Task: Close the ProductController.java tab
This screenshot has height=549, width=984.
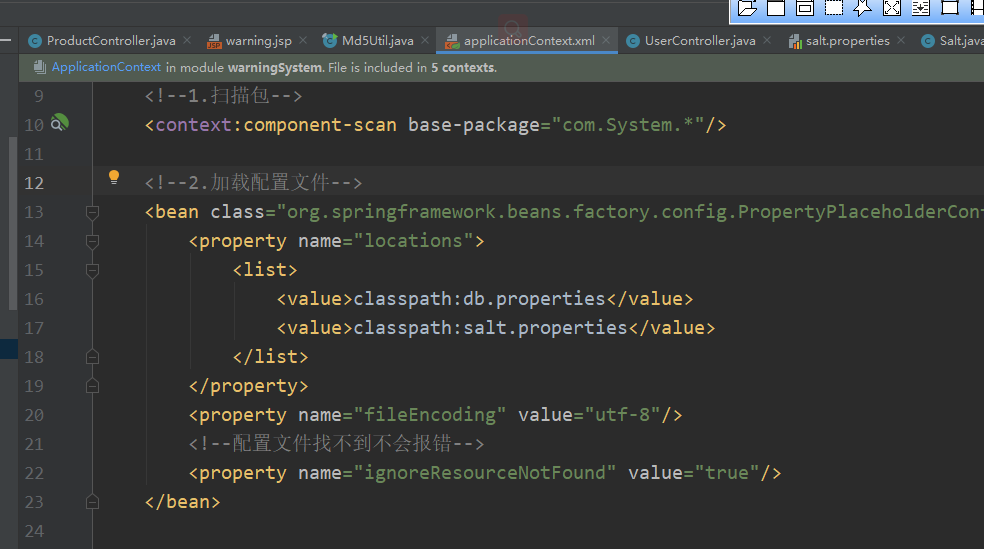Action: click(187, 40)
